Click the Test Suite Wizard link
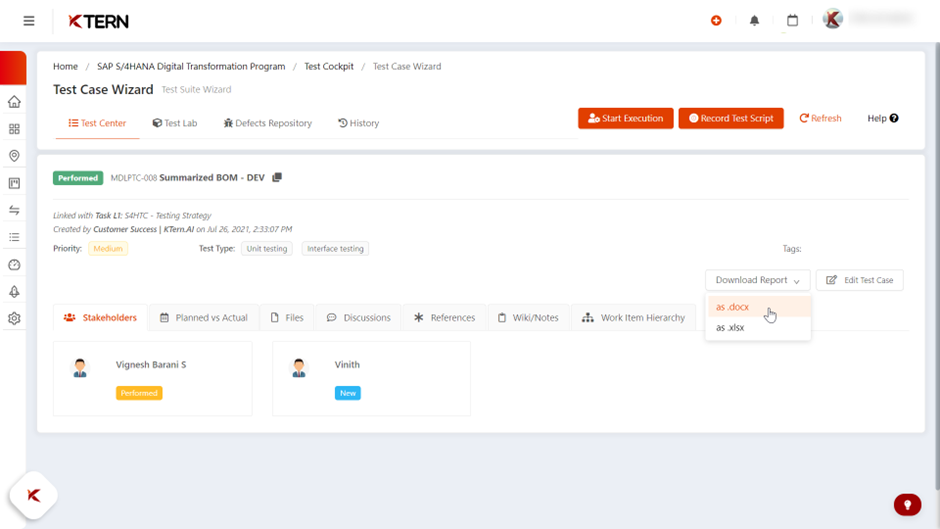The height and width of the screenshot is (529, 940). click(196, 89)
